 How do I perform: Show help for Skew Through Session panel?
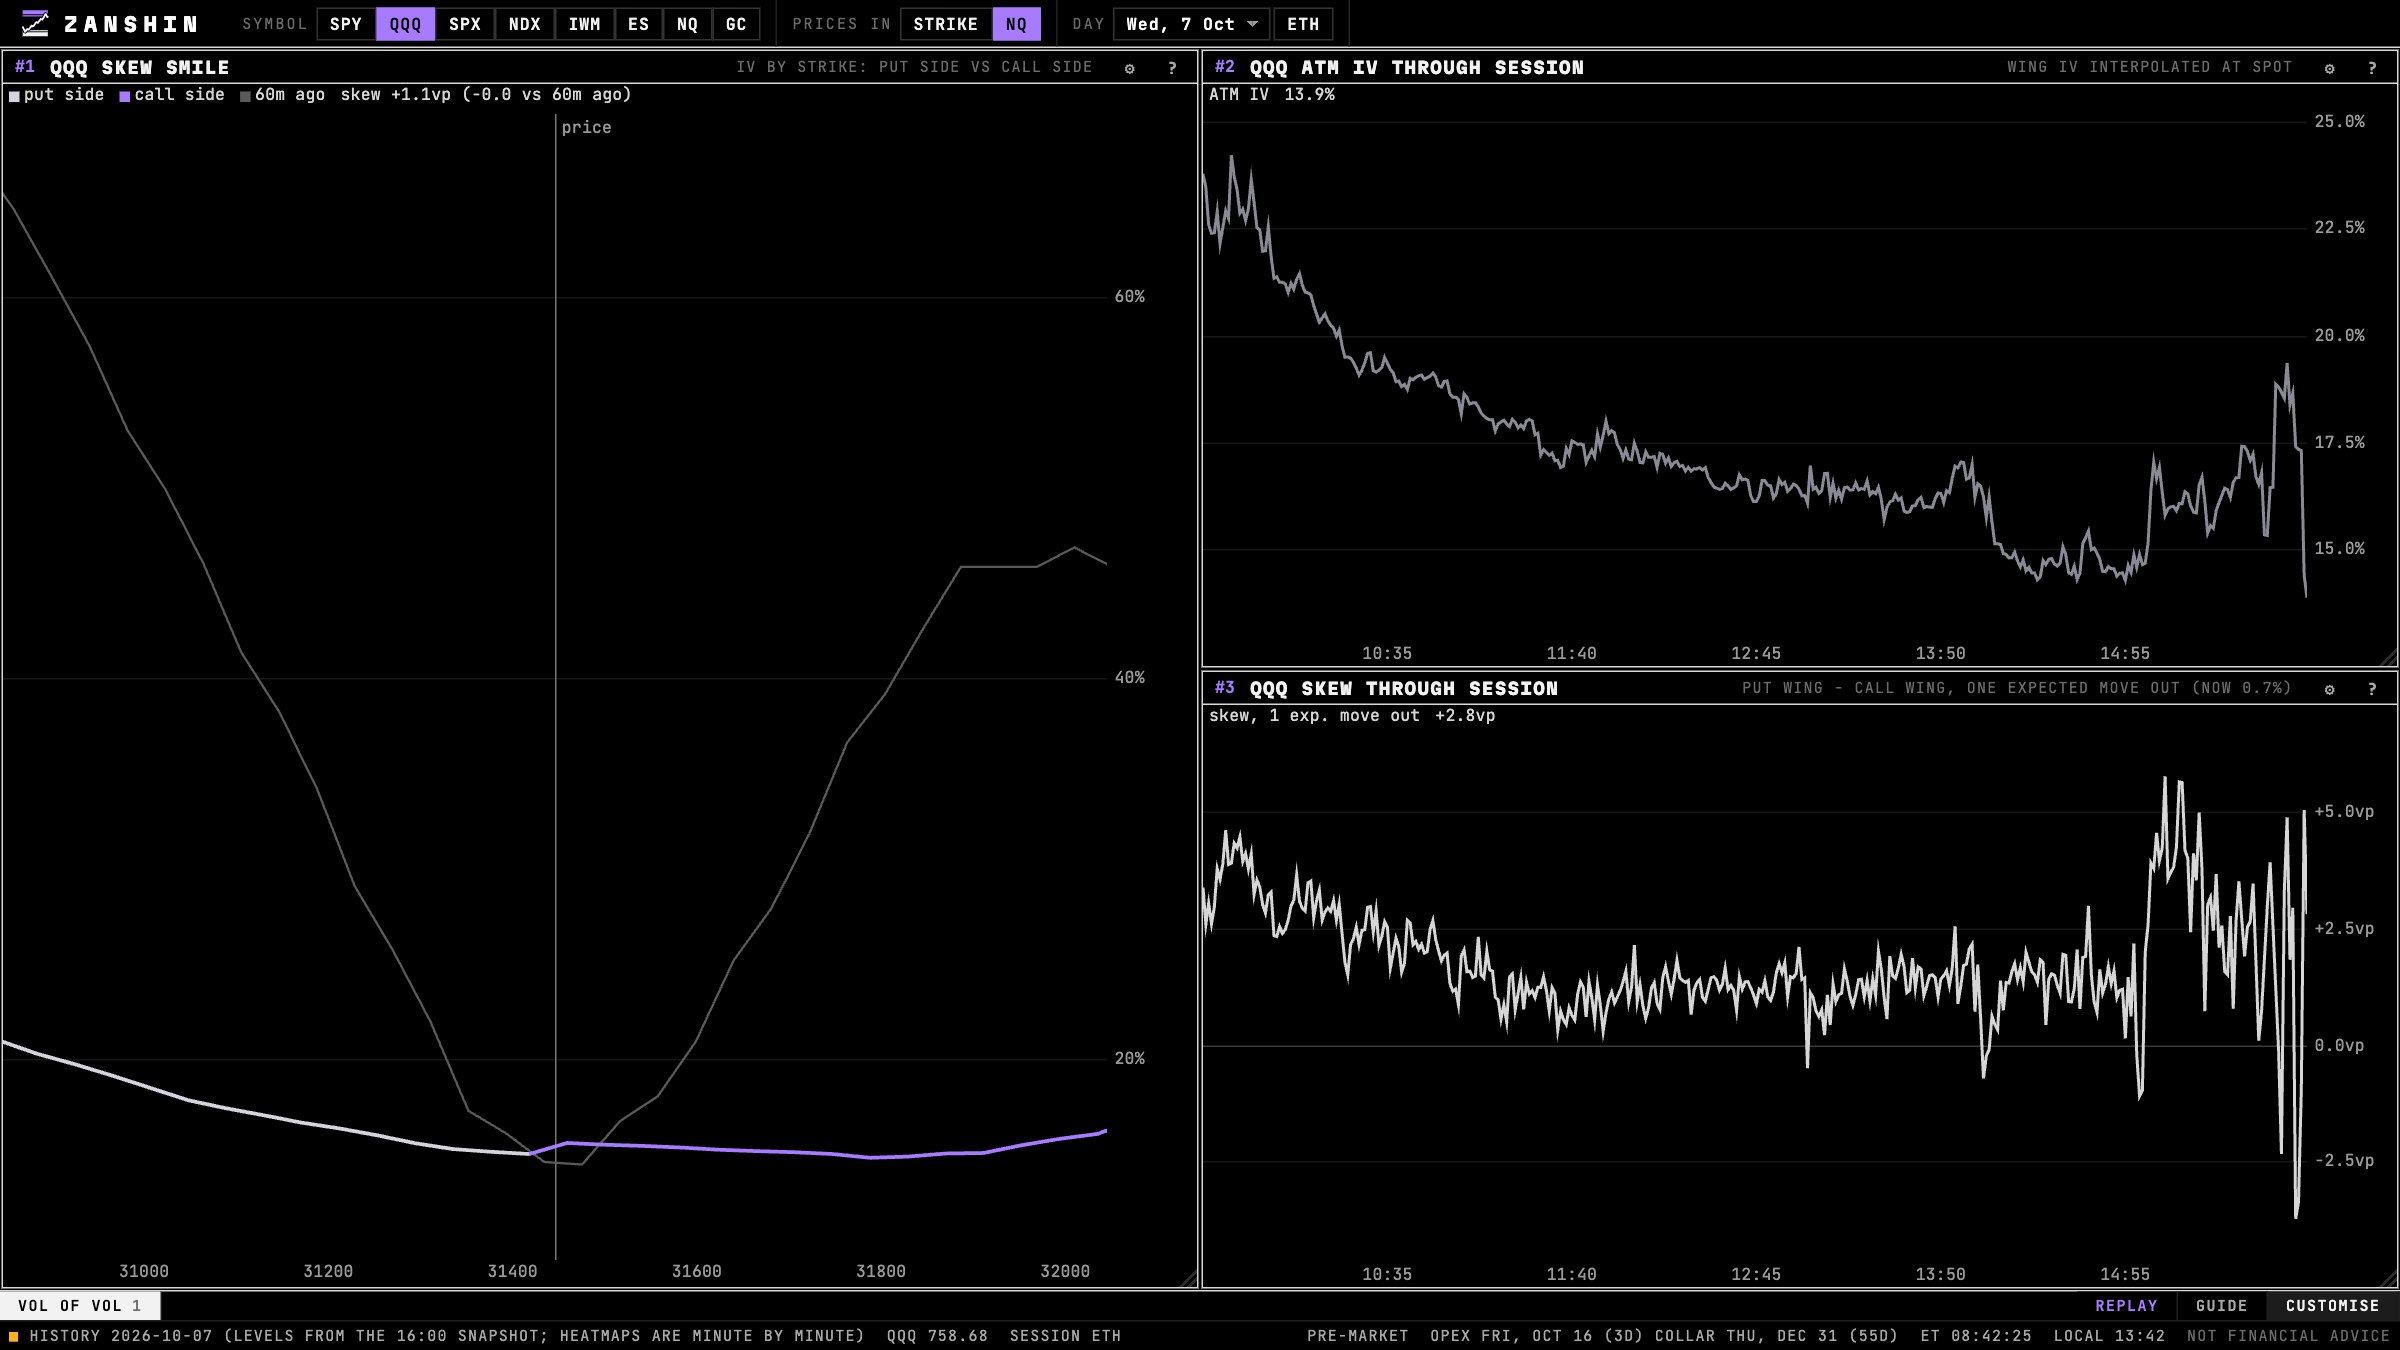[2372, 689]
